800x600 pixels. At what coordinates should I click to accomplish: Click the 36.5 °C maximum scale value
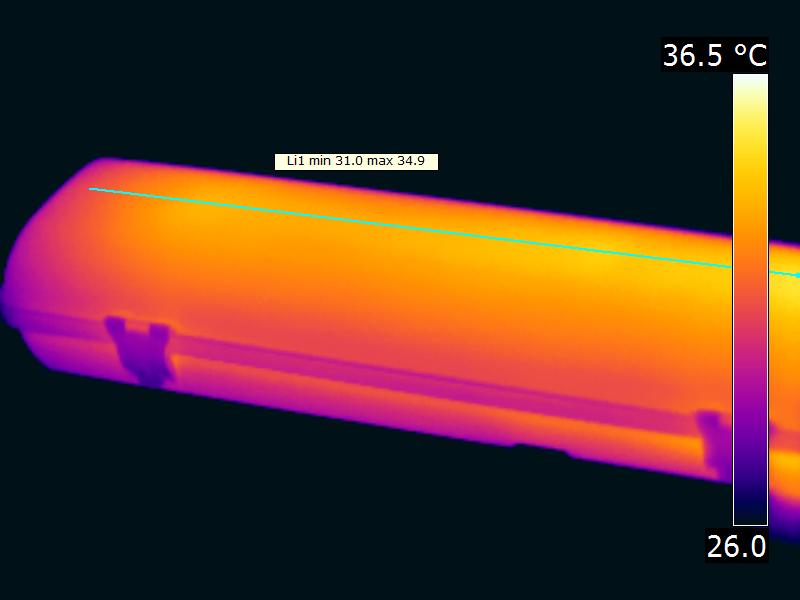(715, 55)
